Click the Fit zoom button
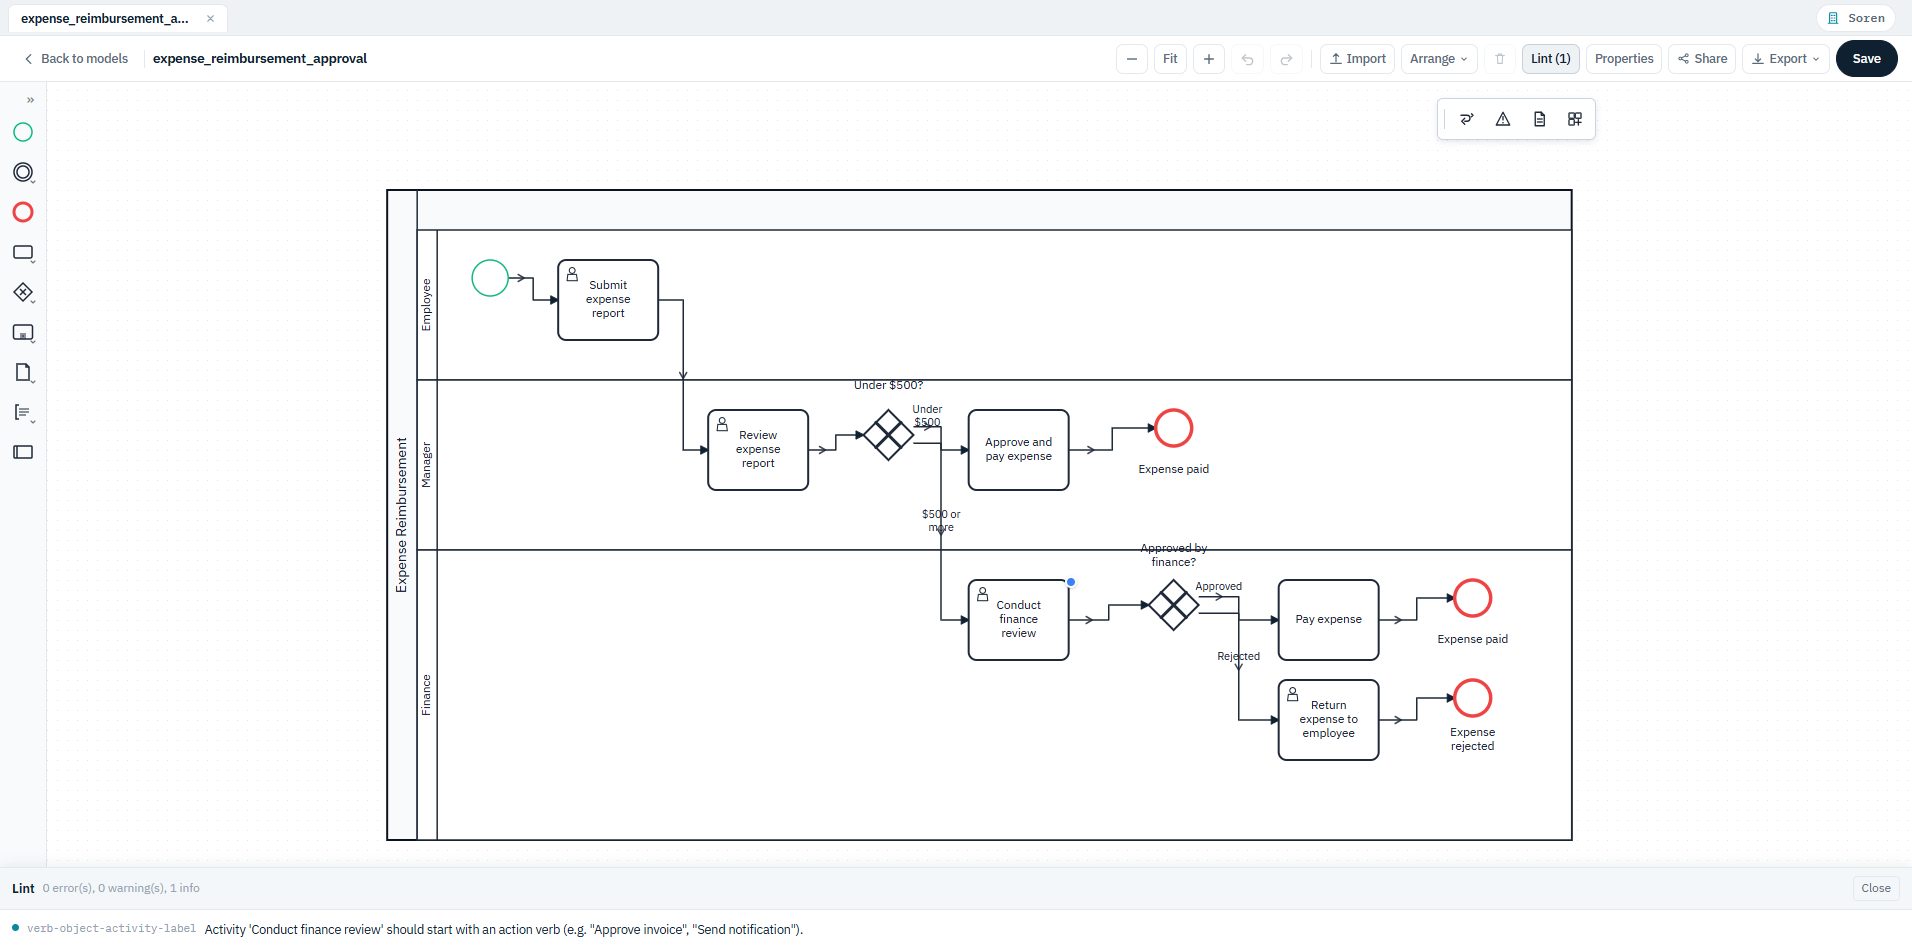 [1170, 59]
